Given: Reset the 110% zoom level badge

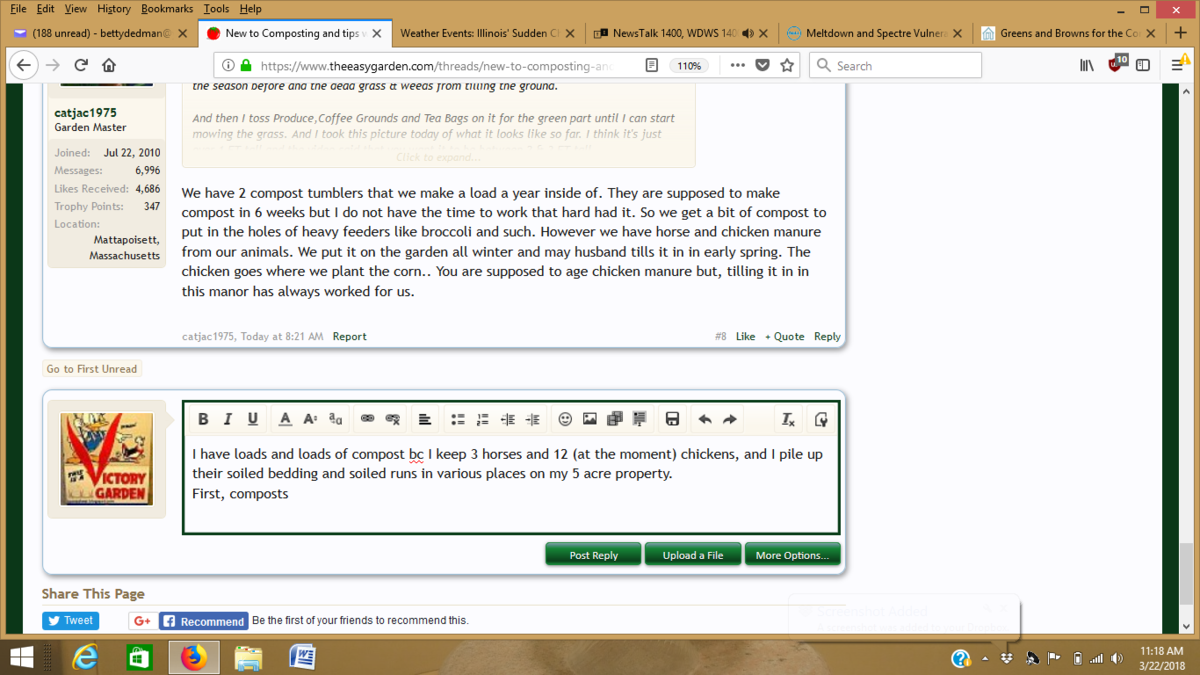Looking at the screenshot, I should click(688, 66).
